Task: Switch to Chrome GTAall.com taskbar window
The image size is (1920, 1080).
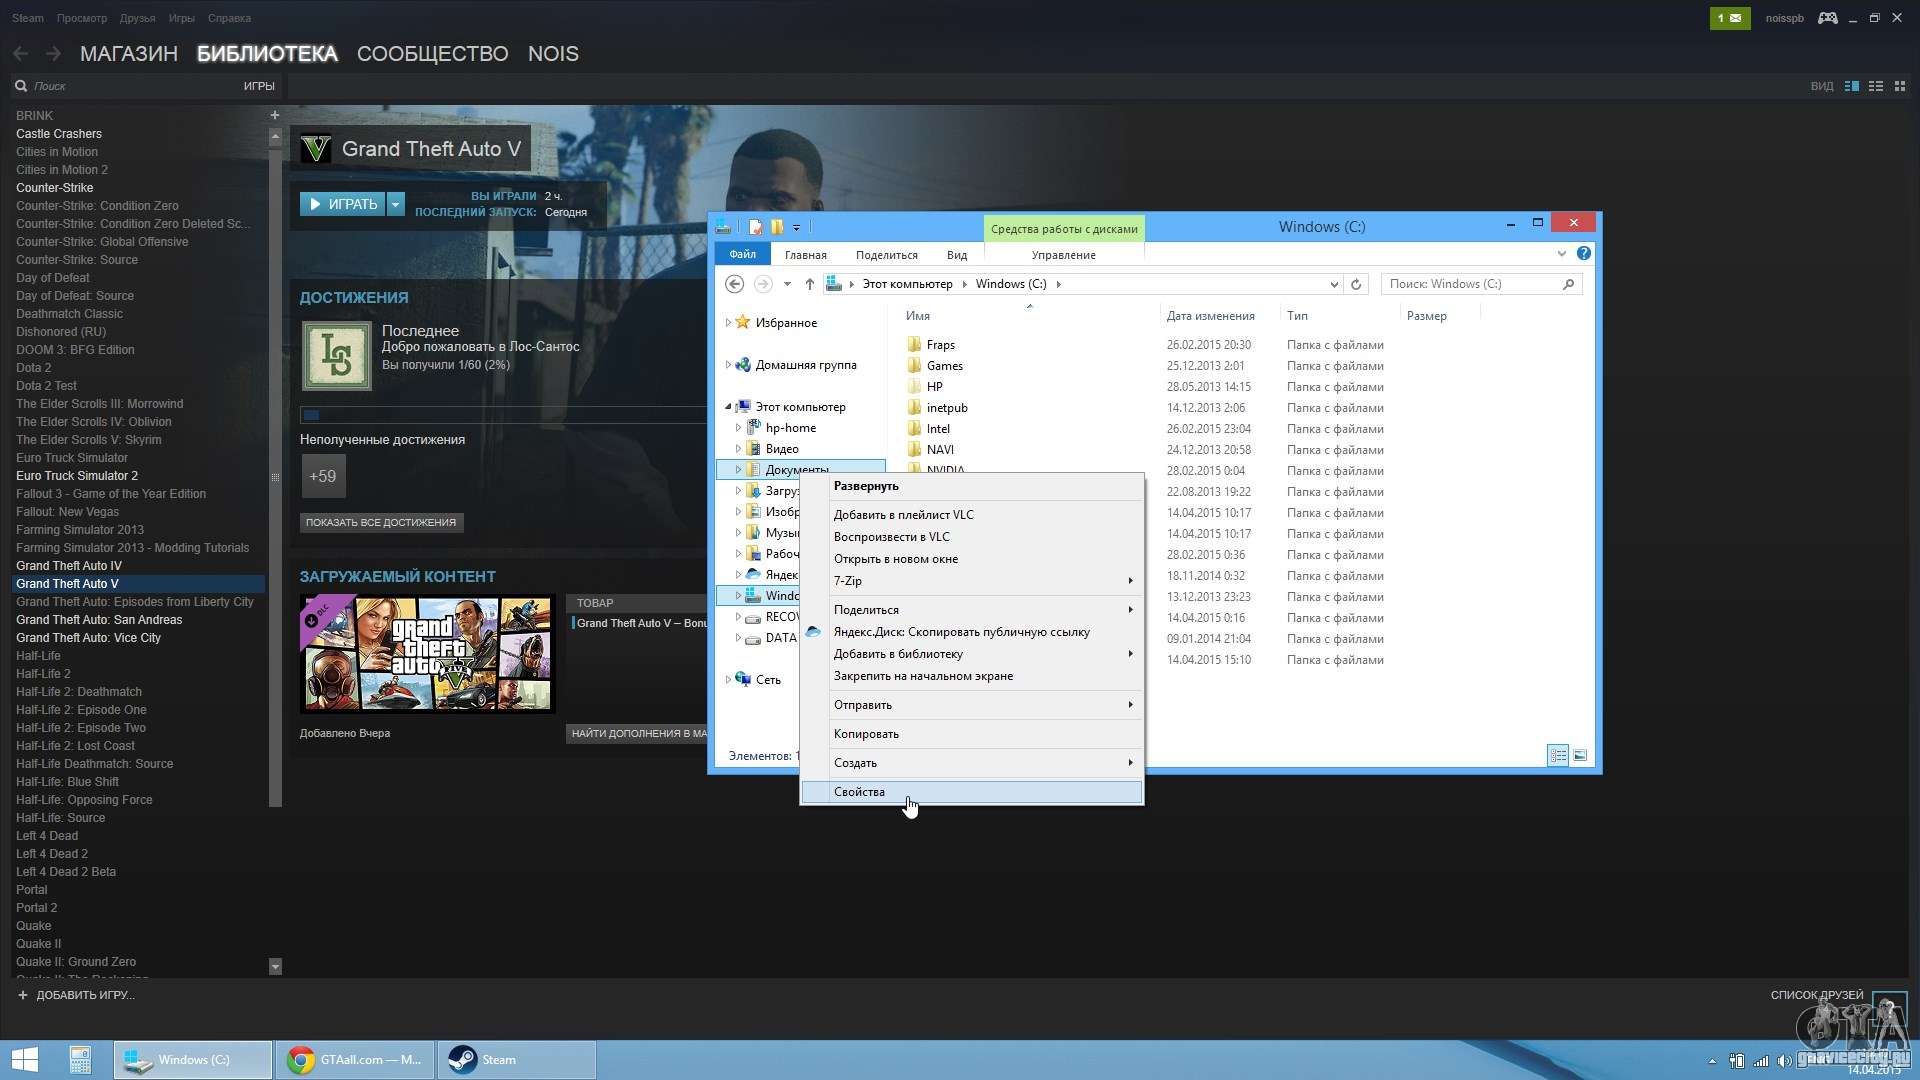Action: (355, 1060)
